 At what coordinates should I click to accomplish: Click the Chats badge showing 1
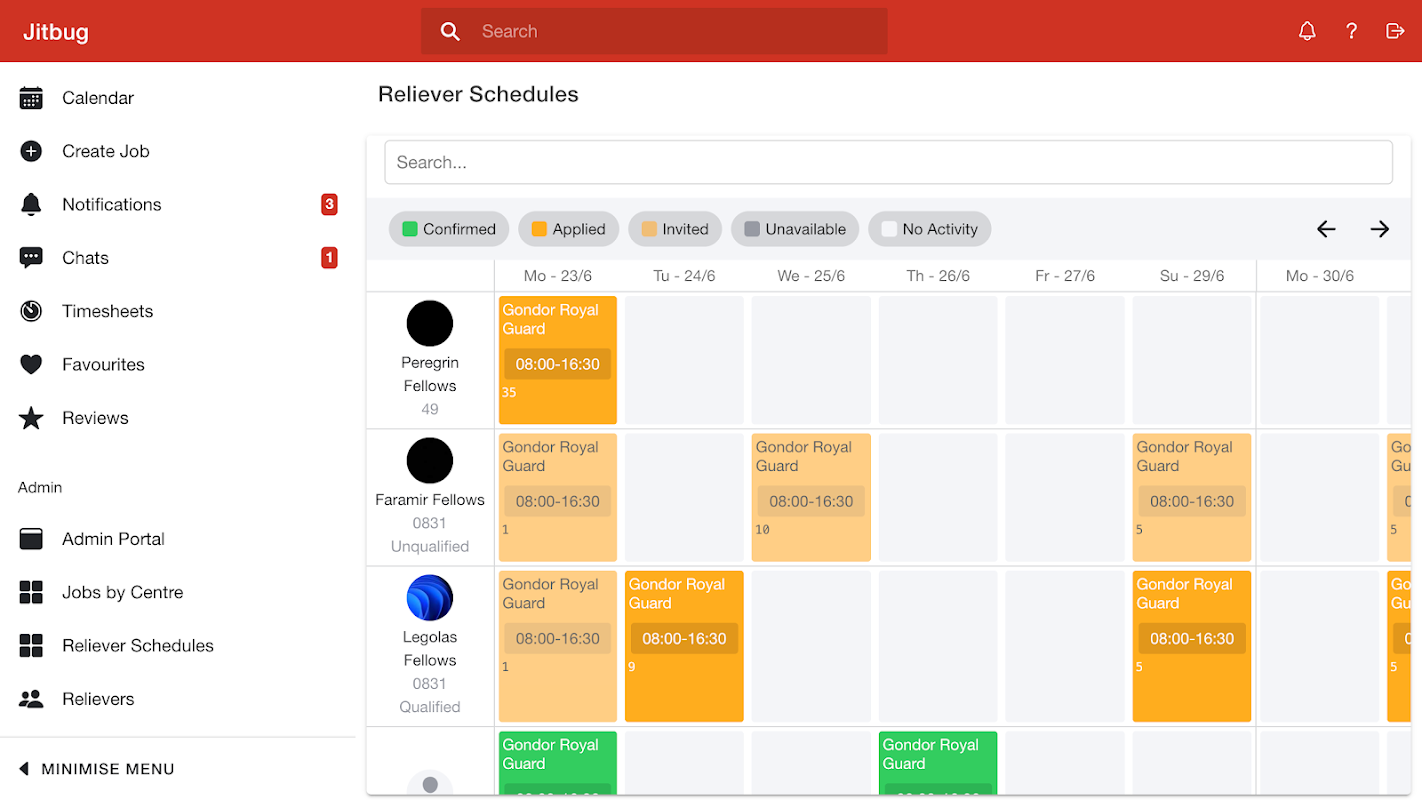pos(329,258)
